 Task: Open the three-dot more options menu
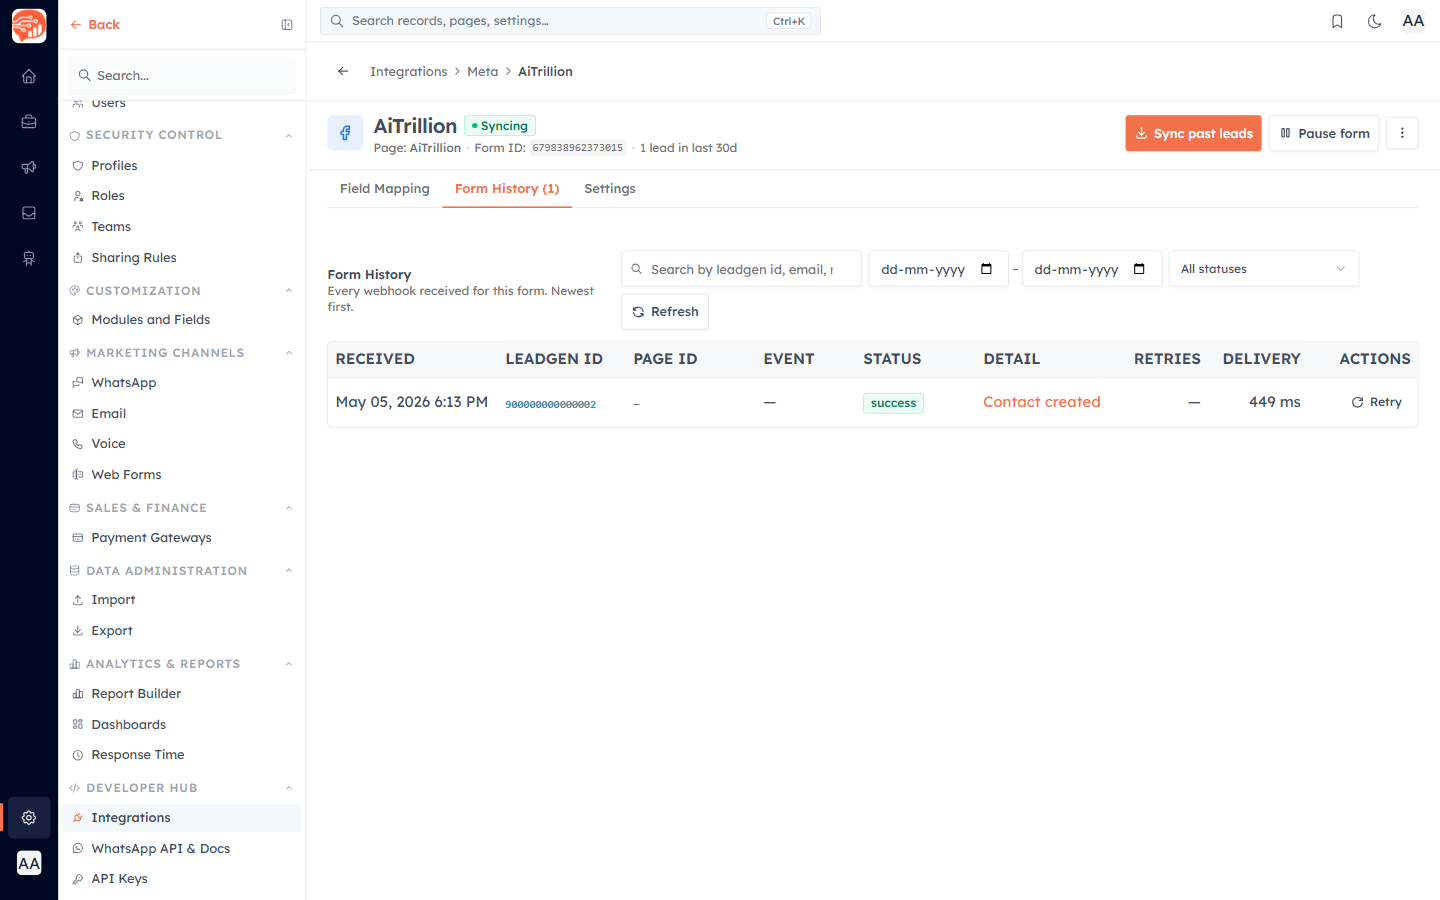point(1402,133)
